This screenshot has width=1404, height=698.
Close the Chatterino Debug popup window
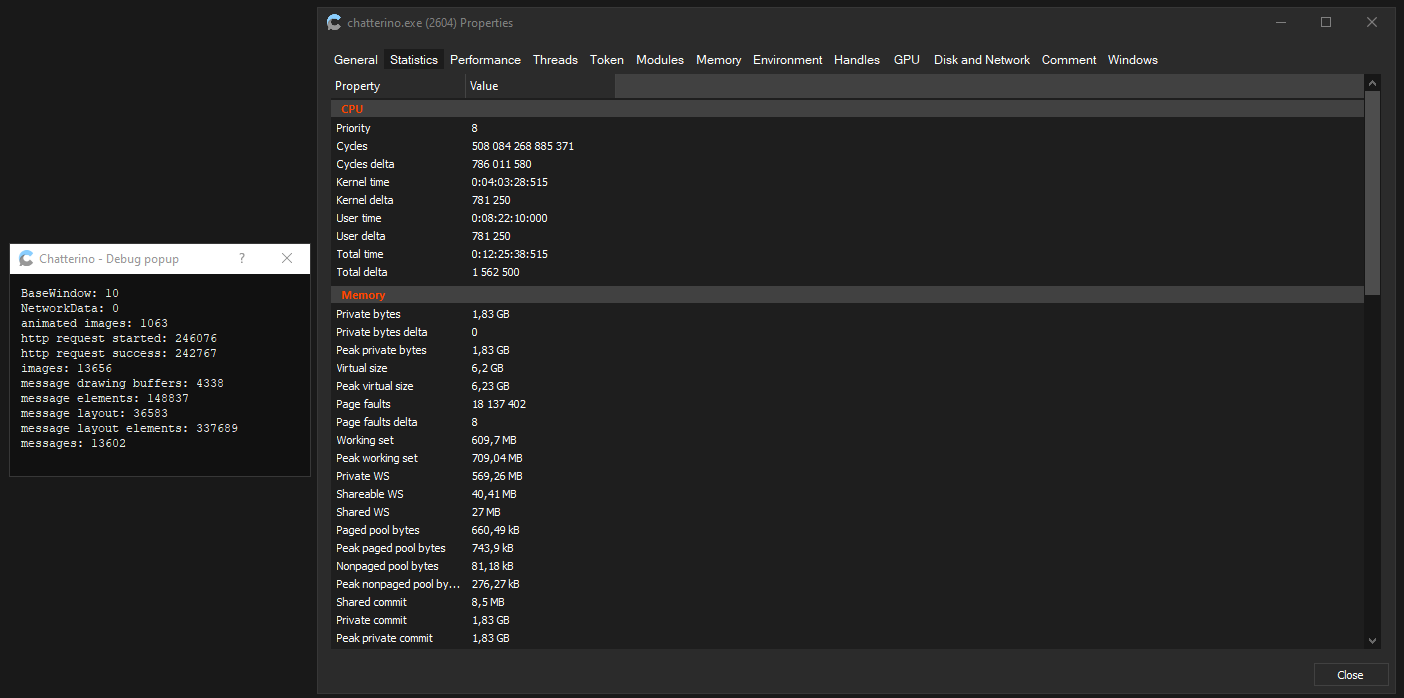287,258
